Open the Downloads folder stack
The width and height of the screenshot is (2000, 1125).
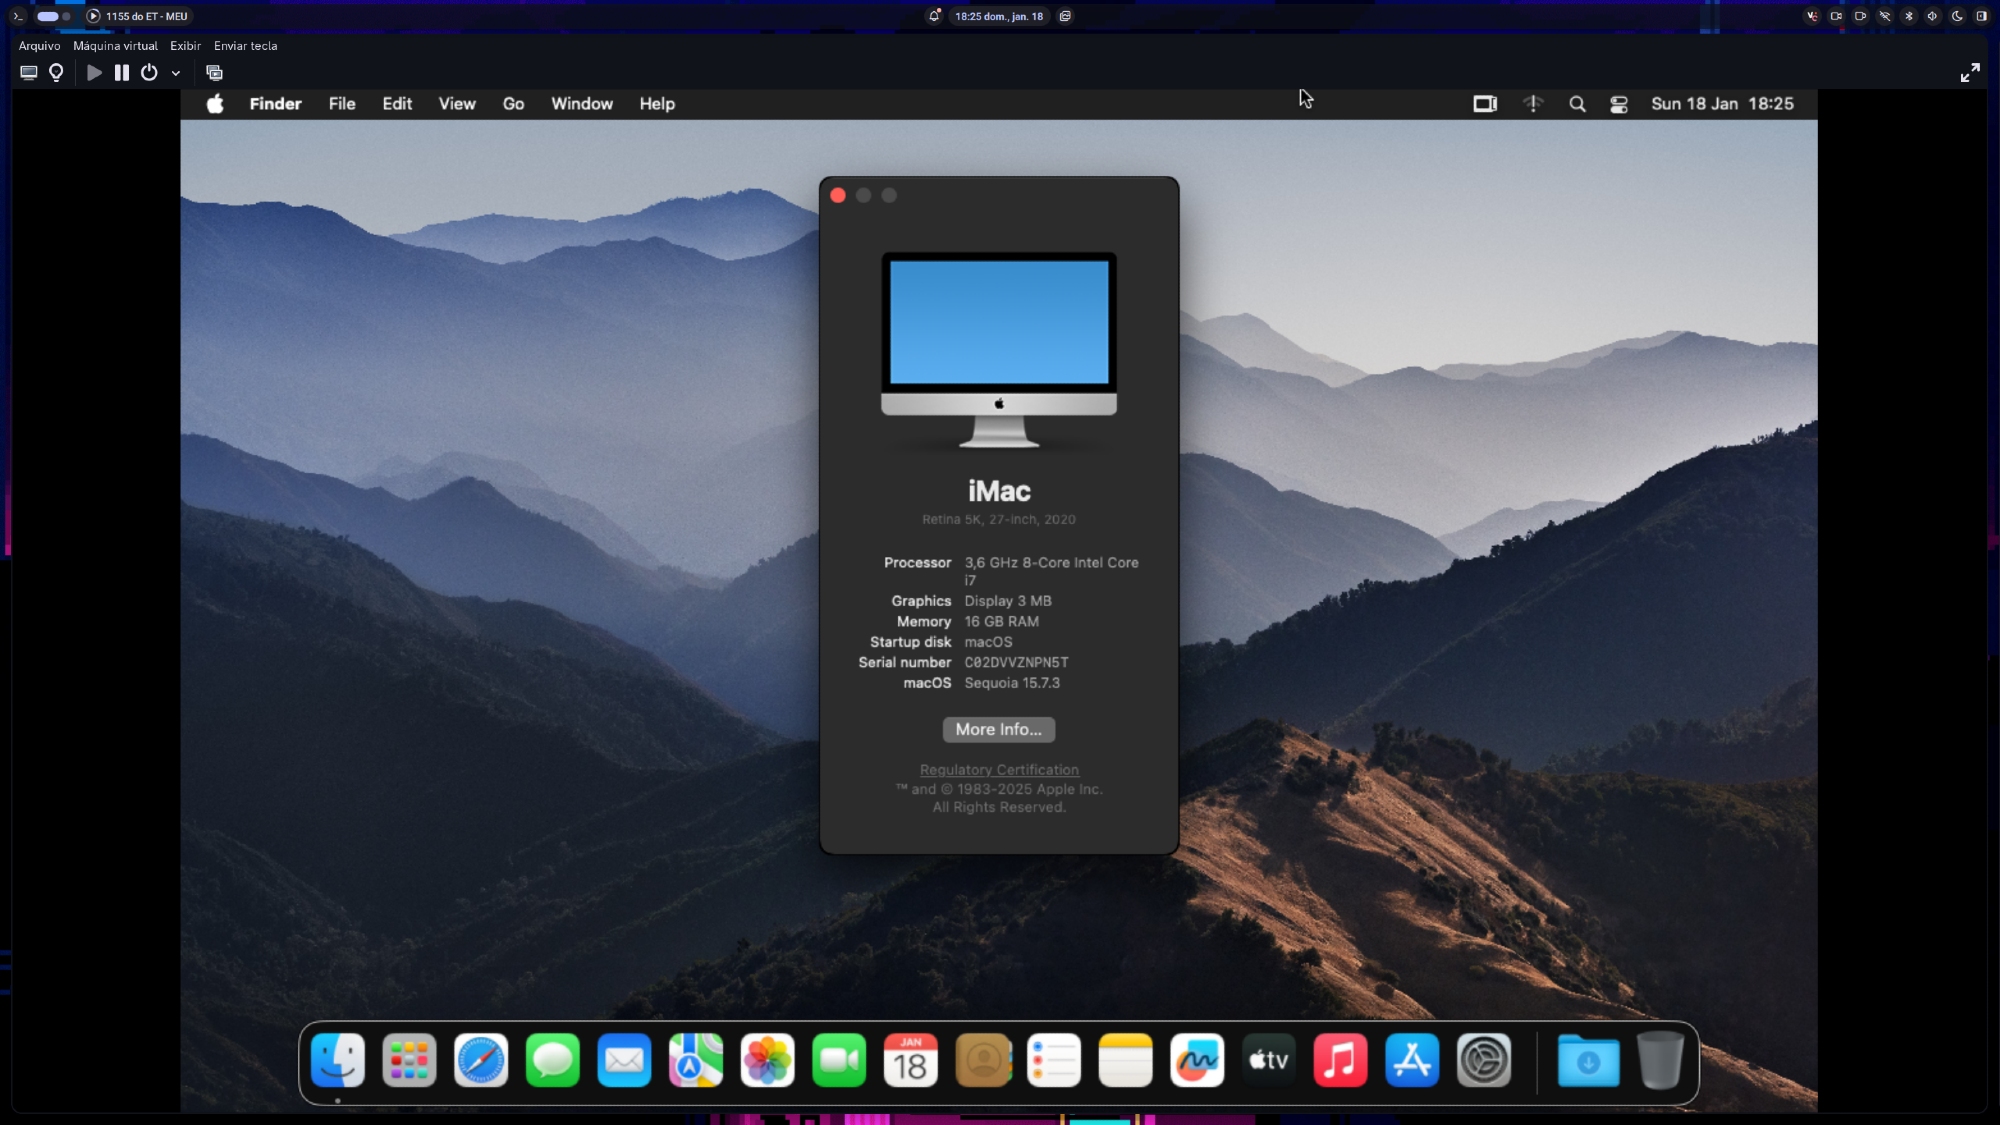1588,1060
